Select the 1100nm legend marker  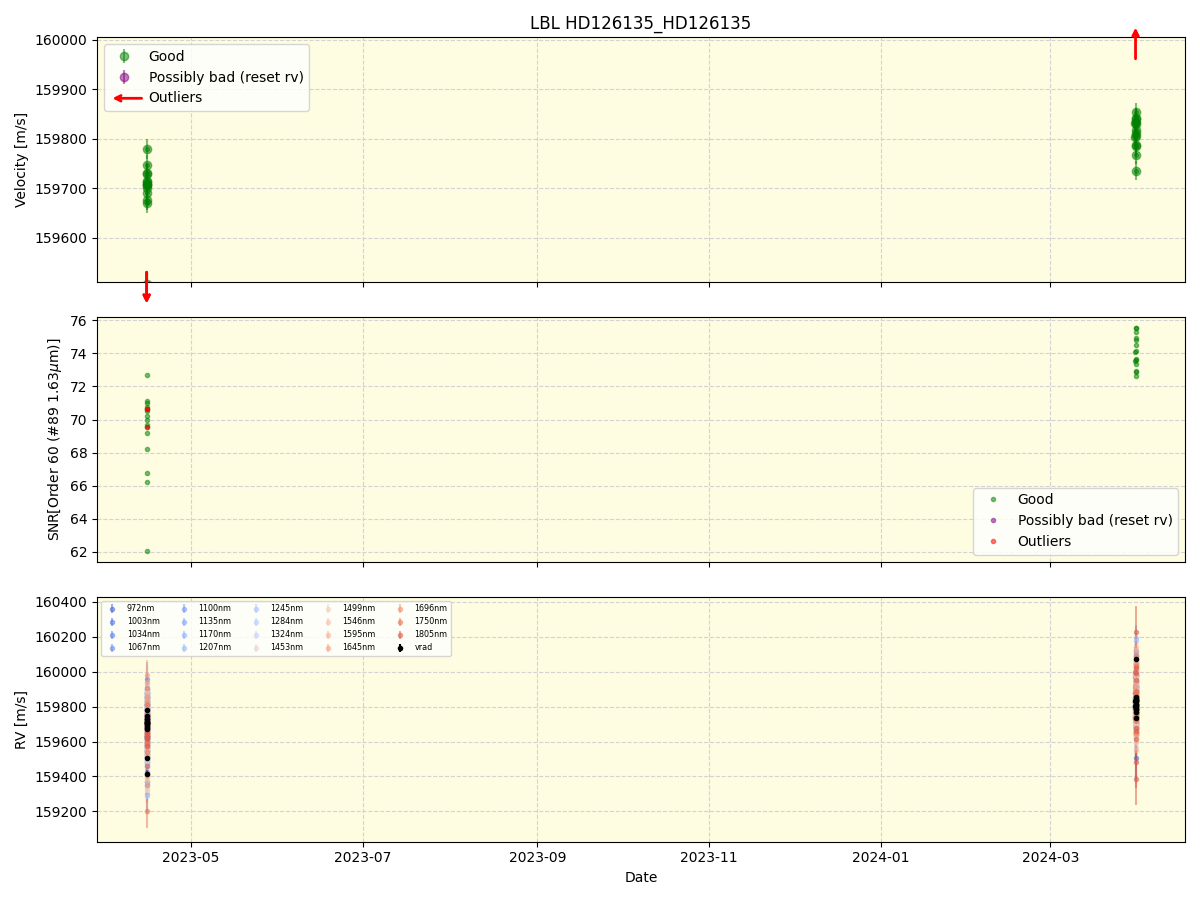(184, 609)
